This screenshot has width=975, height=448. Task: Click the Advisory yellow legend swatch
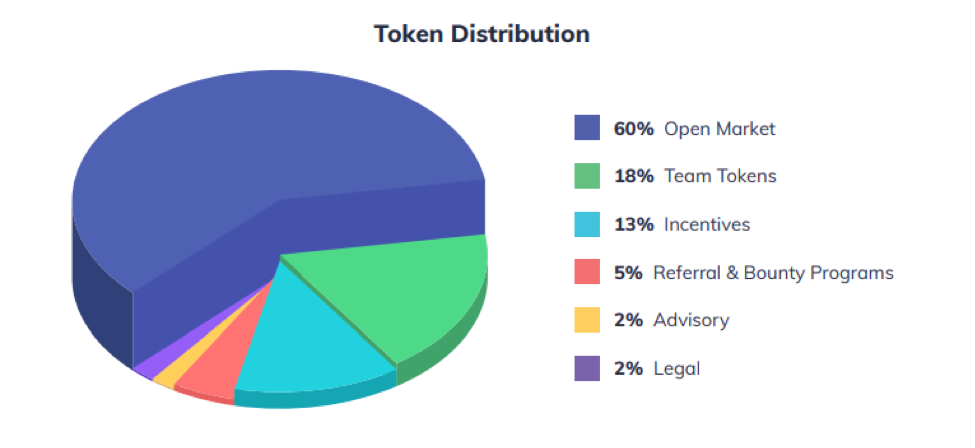coord(587,320)
